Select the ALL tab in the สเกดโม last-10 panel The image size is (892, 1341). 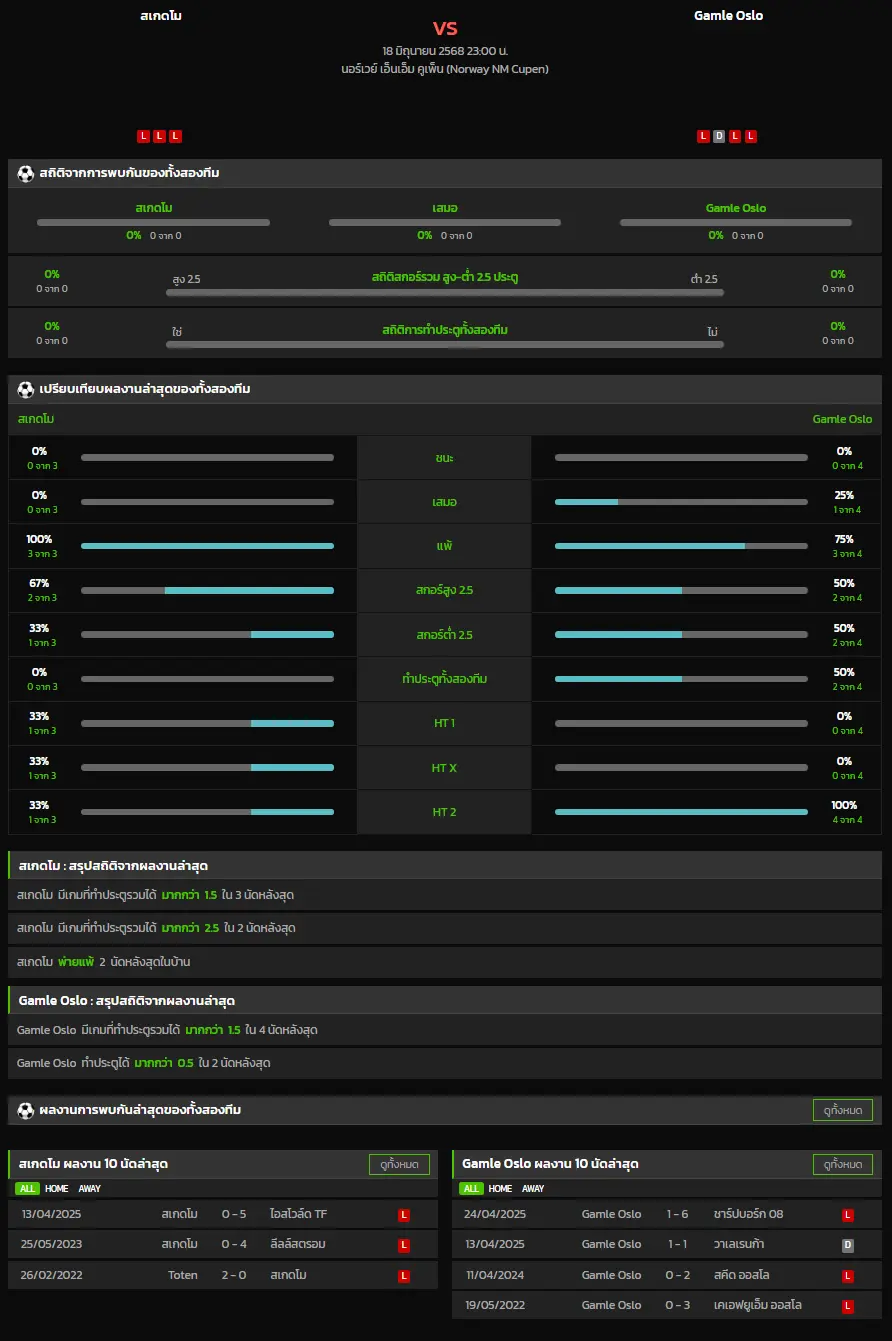(27, 1189)
